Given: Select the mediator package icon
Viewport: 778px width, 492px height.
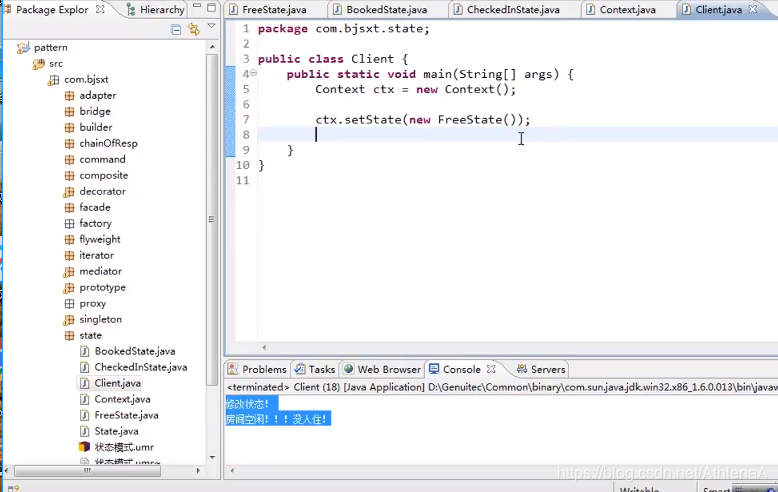Looking at the screenshot, I should pyautogui.click(x=69, y=272).
